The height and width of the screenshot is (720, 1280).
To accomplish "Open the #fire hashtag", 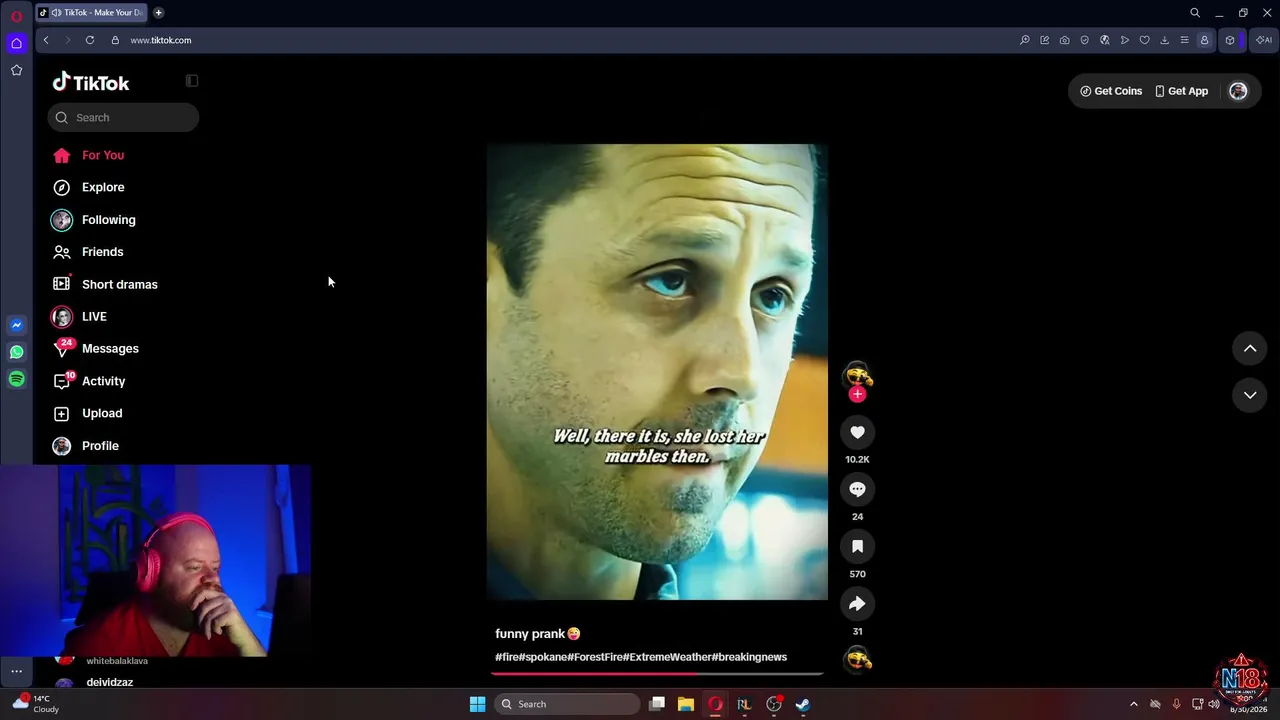I will (507, 657).
